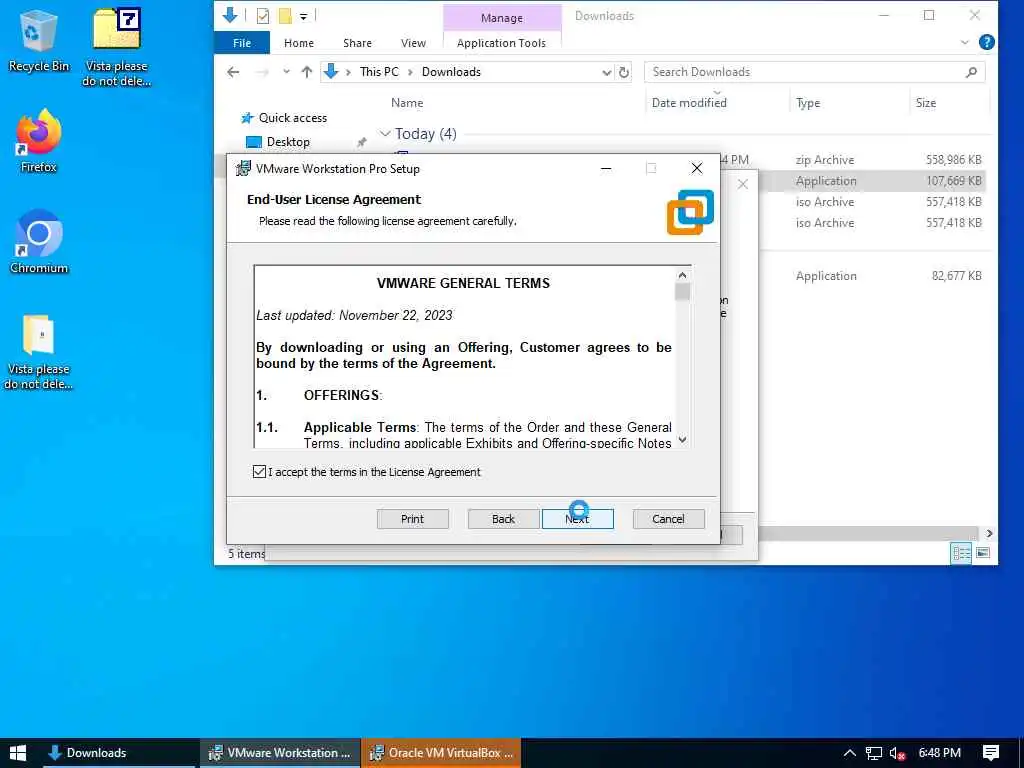Select the Downloads taskbar button
The image size is (1024, 768).
(119, 753)
